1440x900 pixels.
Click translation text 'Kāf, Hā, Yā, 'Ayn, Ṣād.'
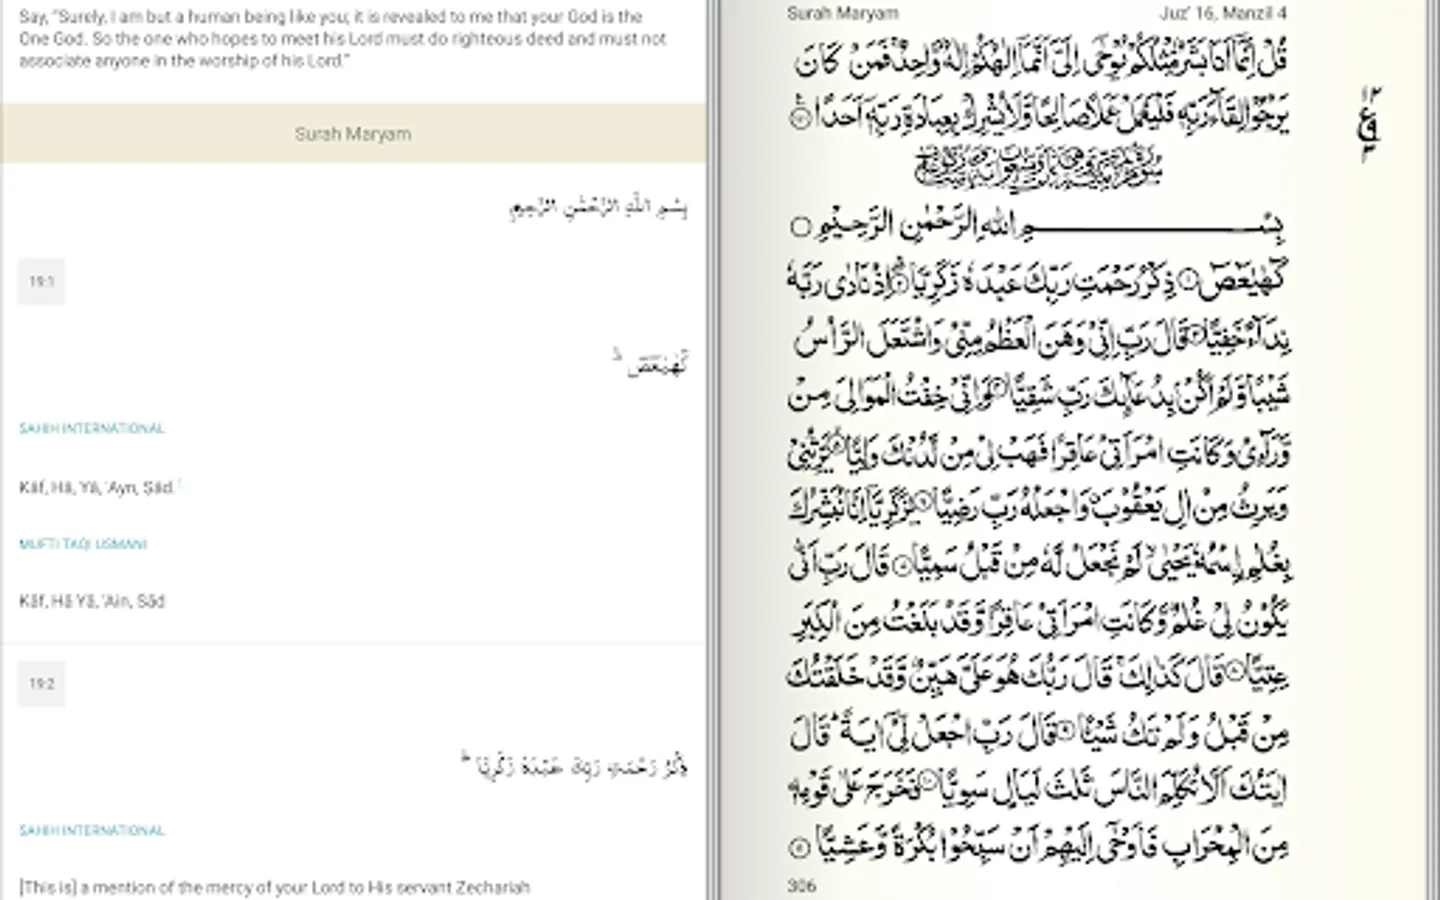(x=97, y=488)
